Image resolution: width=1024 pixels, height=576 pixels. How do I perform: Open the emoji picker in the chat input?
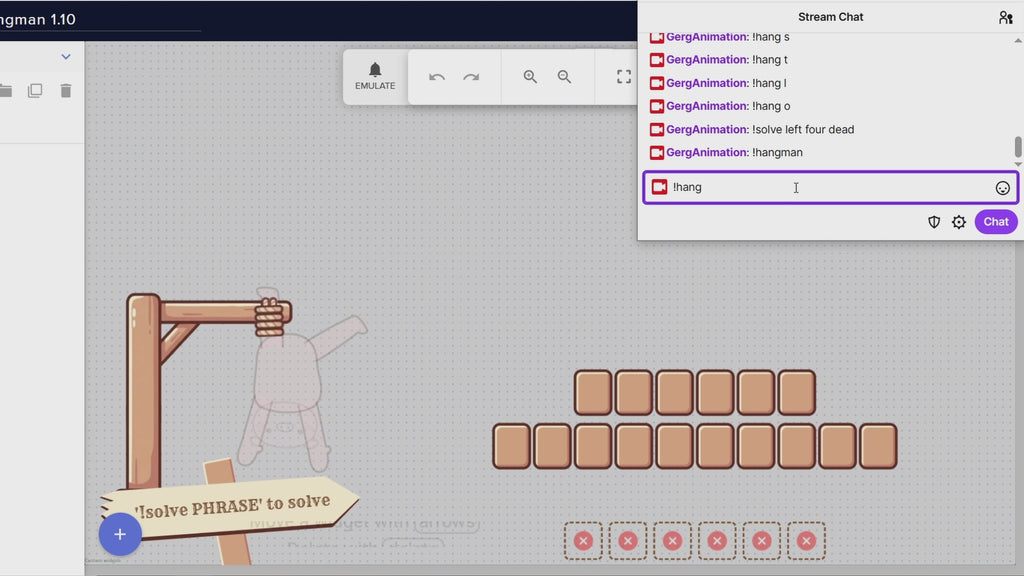1001,187
